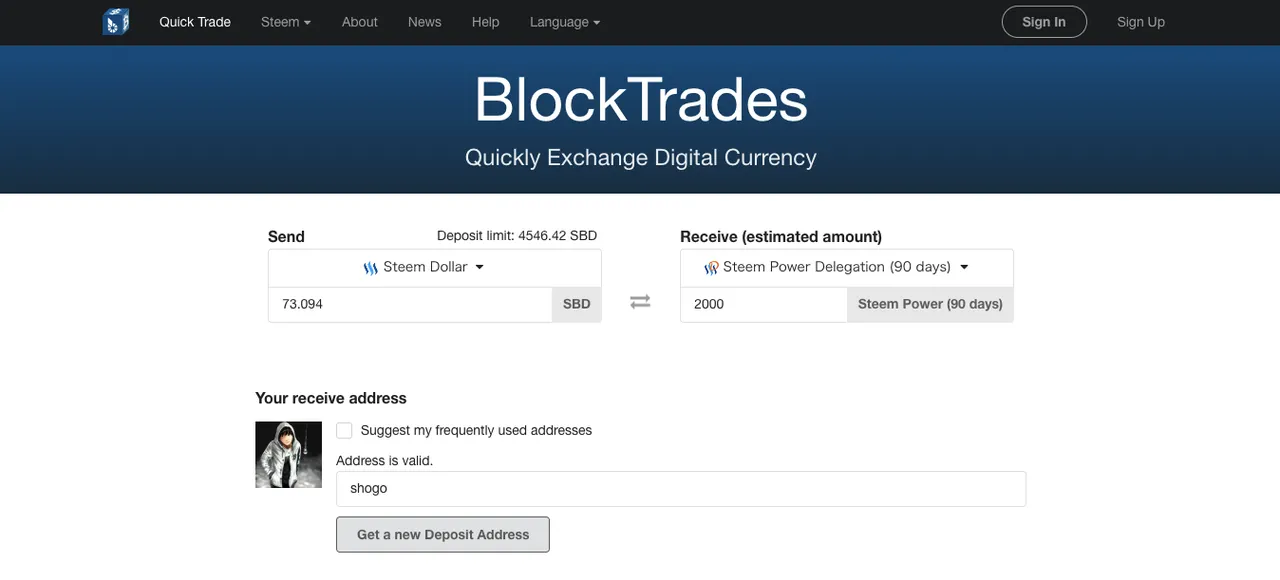Click the BlockTrades logo icon
This screenshot has width=1280, height=580.
coord(116,21)
